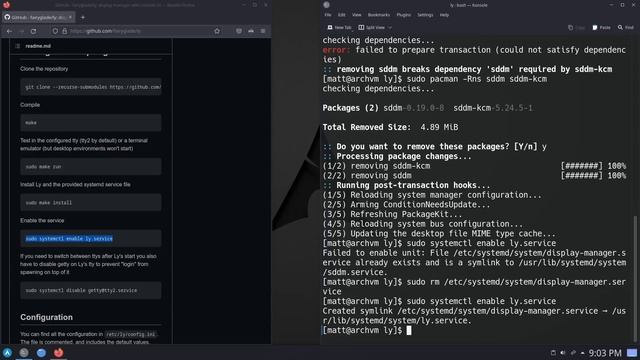Click 'Total Removed Size: 4.89 MiB' text
640x360 pixels.
(x=390, y=127)
